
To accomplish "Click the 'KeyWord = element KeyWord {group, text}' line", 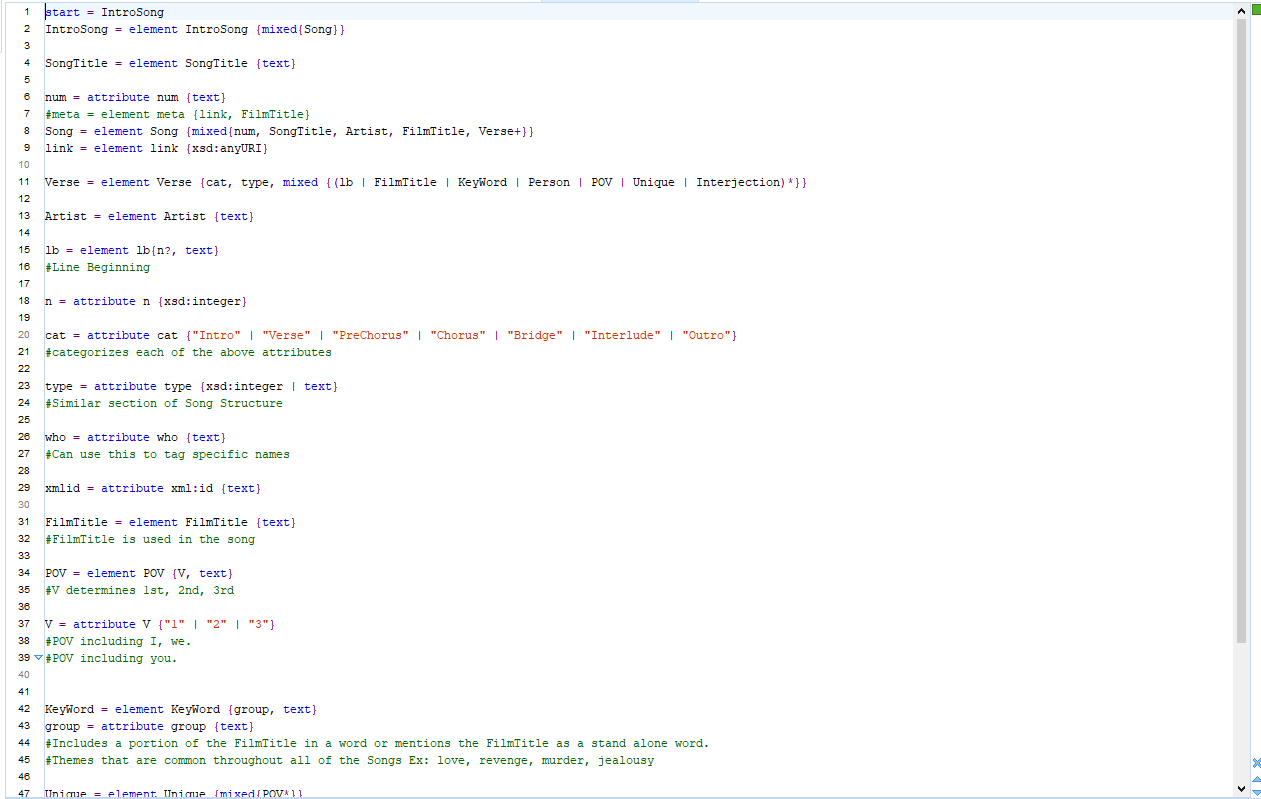I will coord(181,709).
